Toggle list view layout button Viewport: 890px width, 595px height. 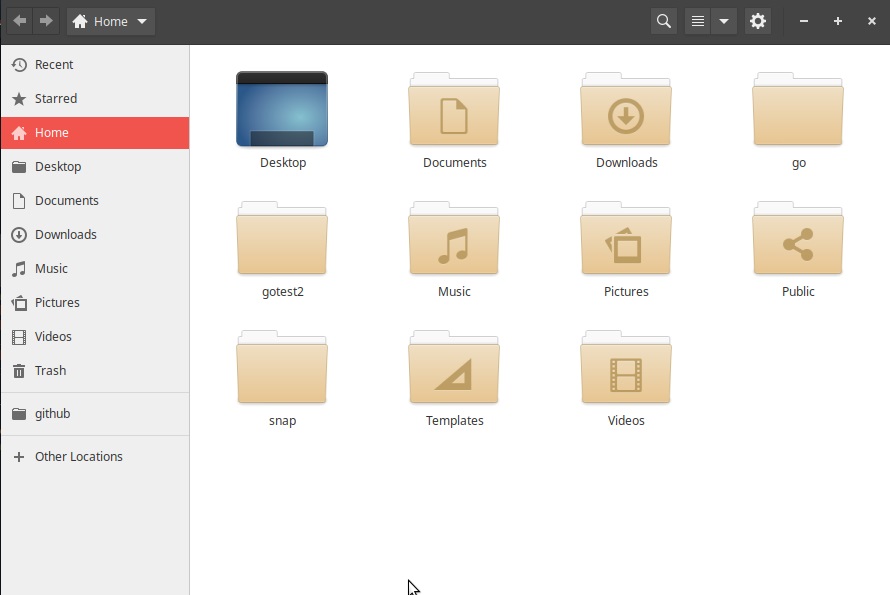point(698,21)
